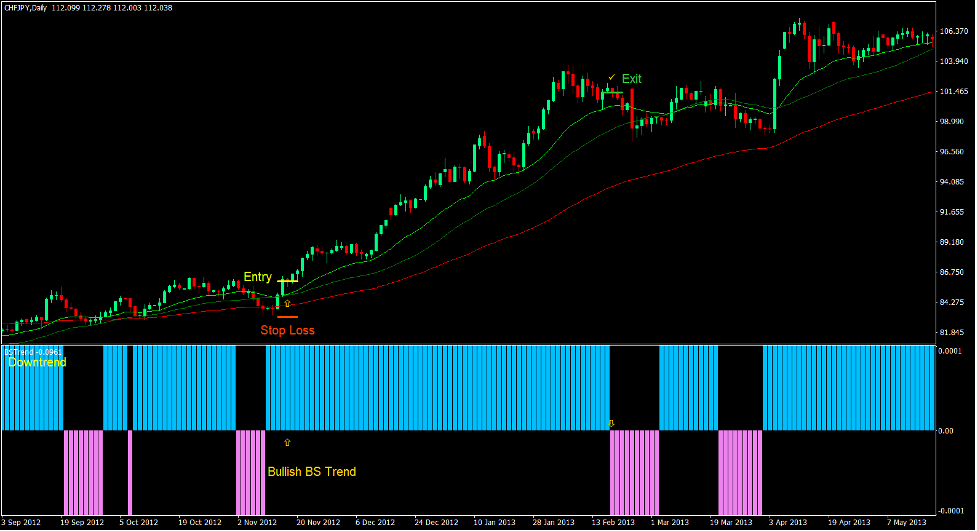Screen dimensions: 977x531
Task: Click the up arrow below the Entry candle
Action: 287,302
